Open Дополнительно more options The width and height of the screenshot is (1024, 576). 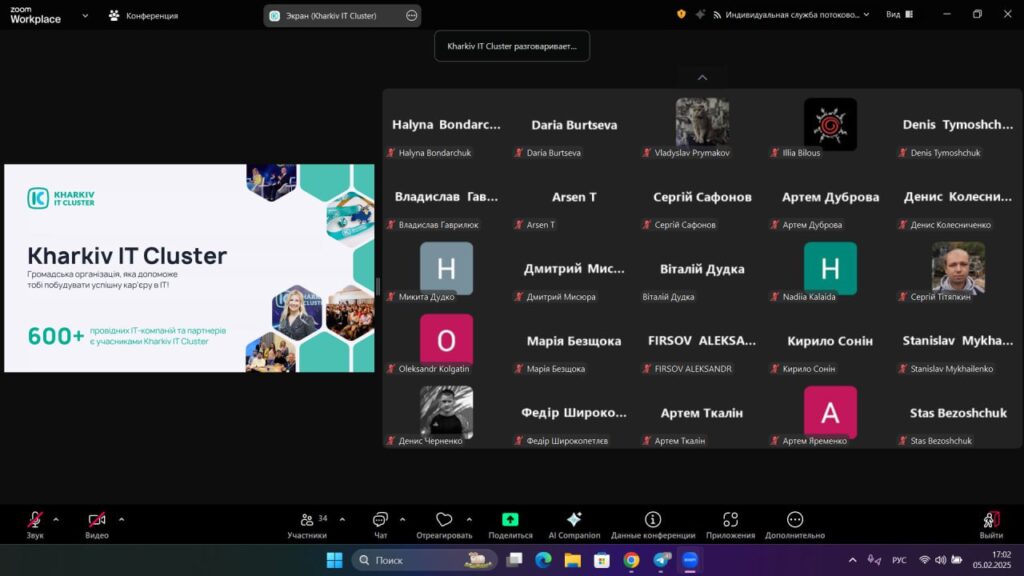point(795,525)
